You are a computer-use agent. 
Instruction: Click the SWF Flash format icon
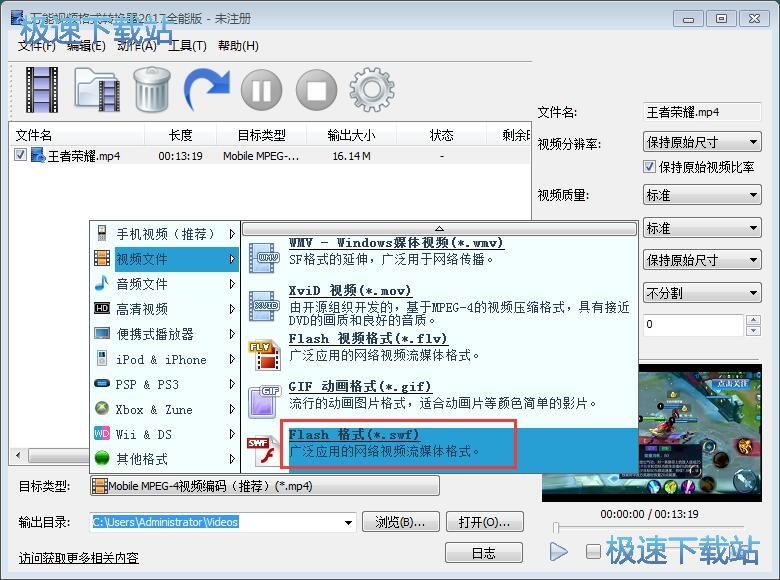coord(262,450)
